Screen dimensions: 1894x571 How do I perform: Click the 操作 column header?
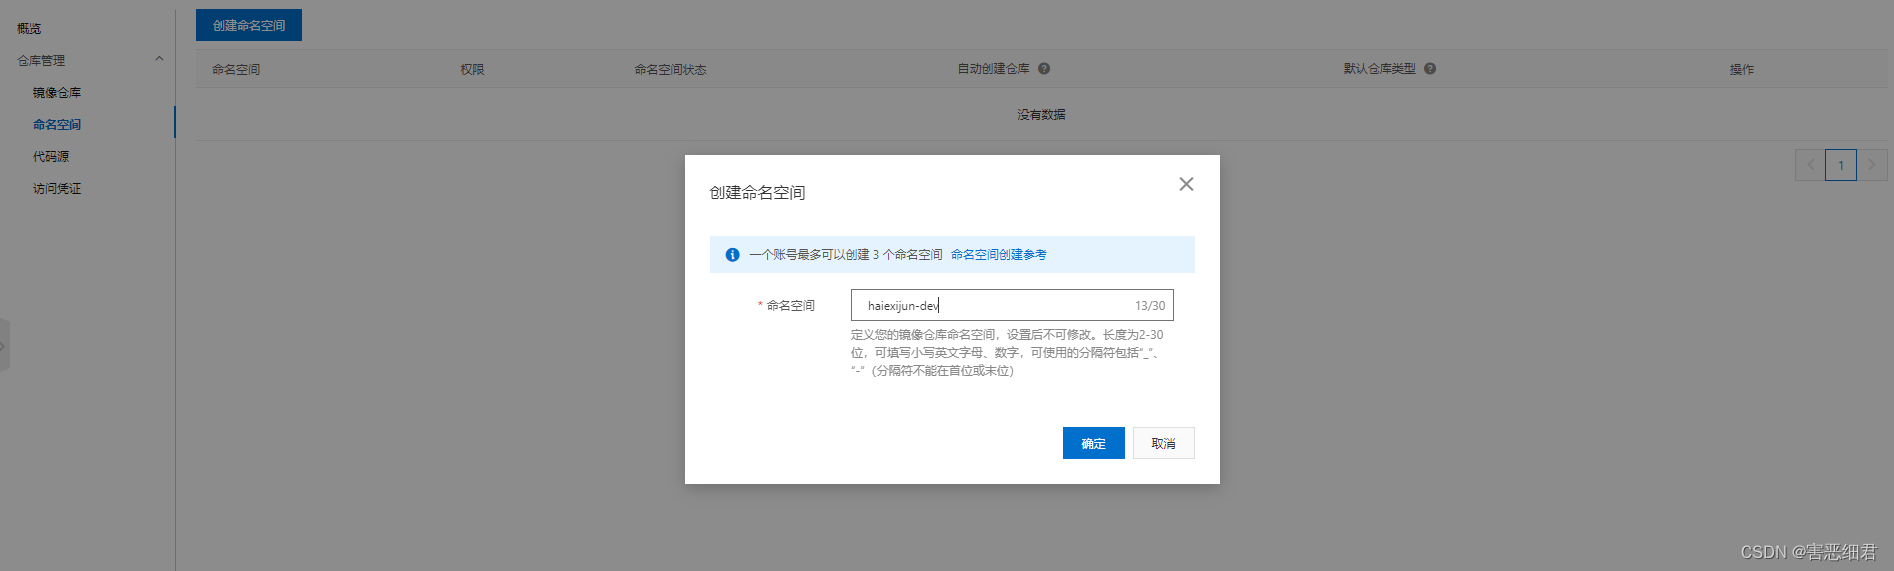click(x=1742, y=69)
